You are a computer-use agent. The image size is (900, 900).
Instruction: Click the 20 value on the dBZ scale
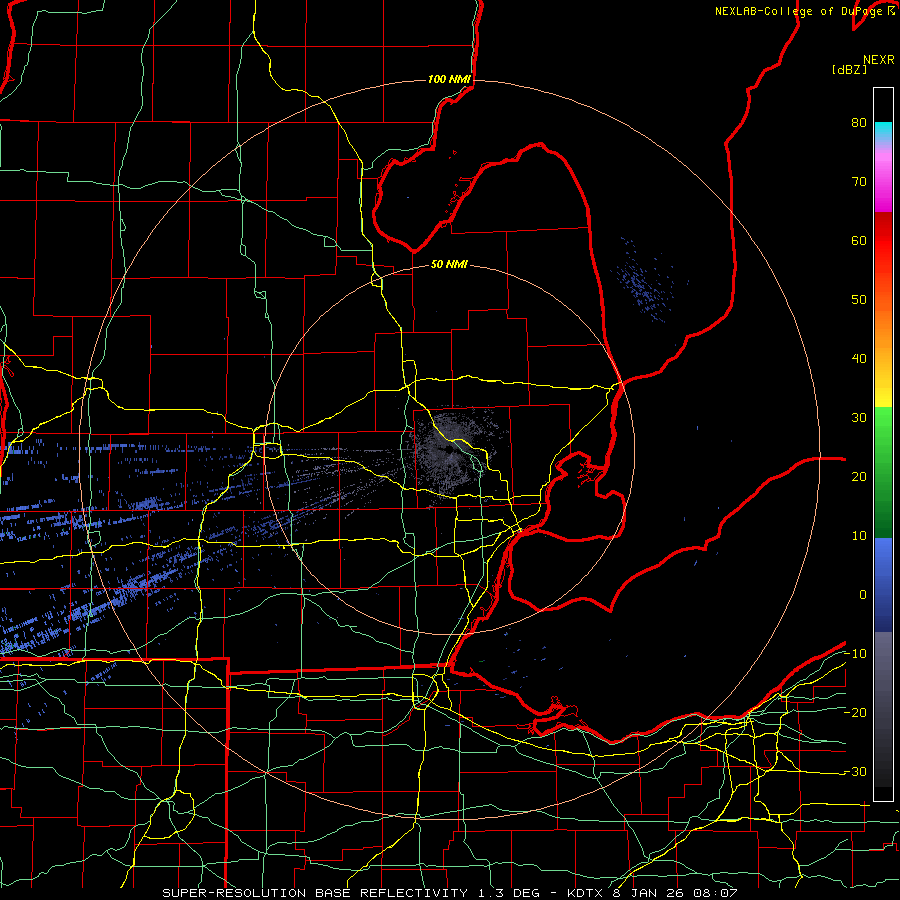pos(859,477)
